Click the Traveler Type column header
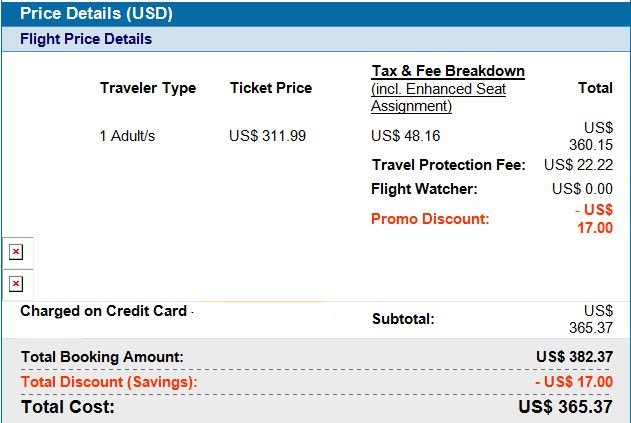 coord(148,88)
